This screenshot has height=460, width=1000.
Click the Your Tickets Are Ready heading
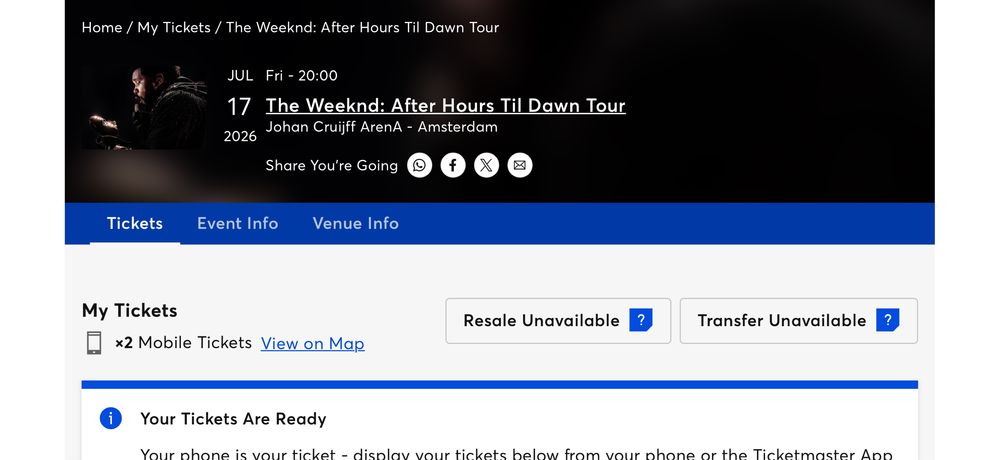click(233, 418)
